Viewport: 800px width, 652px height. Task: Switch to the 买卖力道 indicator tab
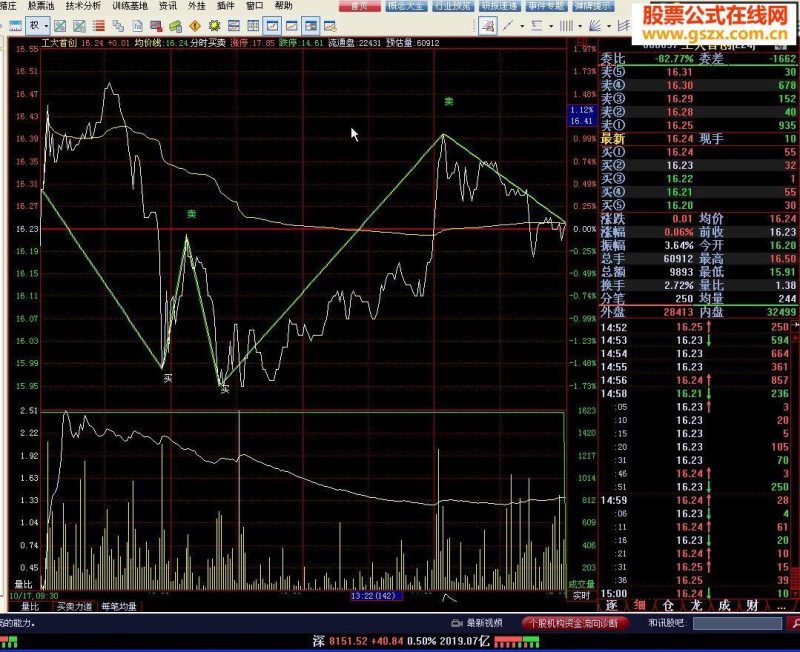[74, 606]
